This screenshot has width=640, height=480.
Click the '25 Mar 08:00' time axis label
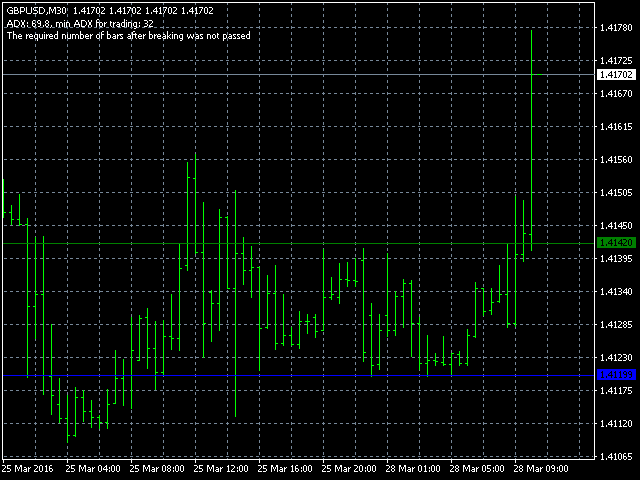157,469
